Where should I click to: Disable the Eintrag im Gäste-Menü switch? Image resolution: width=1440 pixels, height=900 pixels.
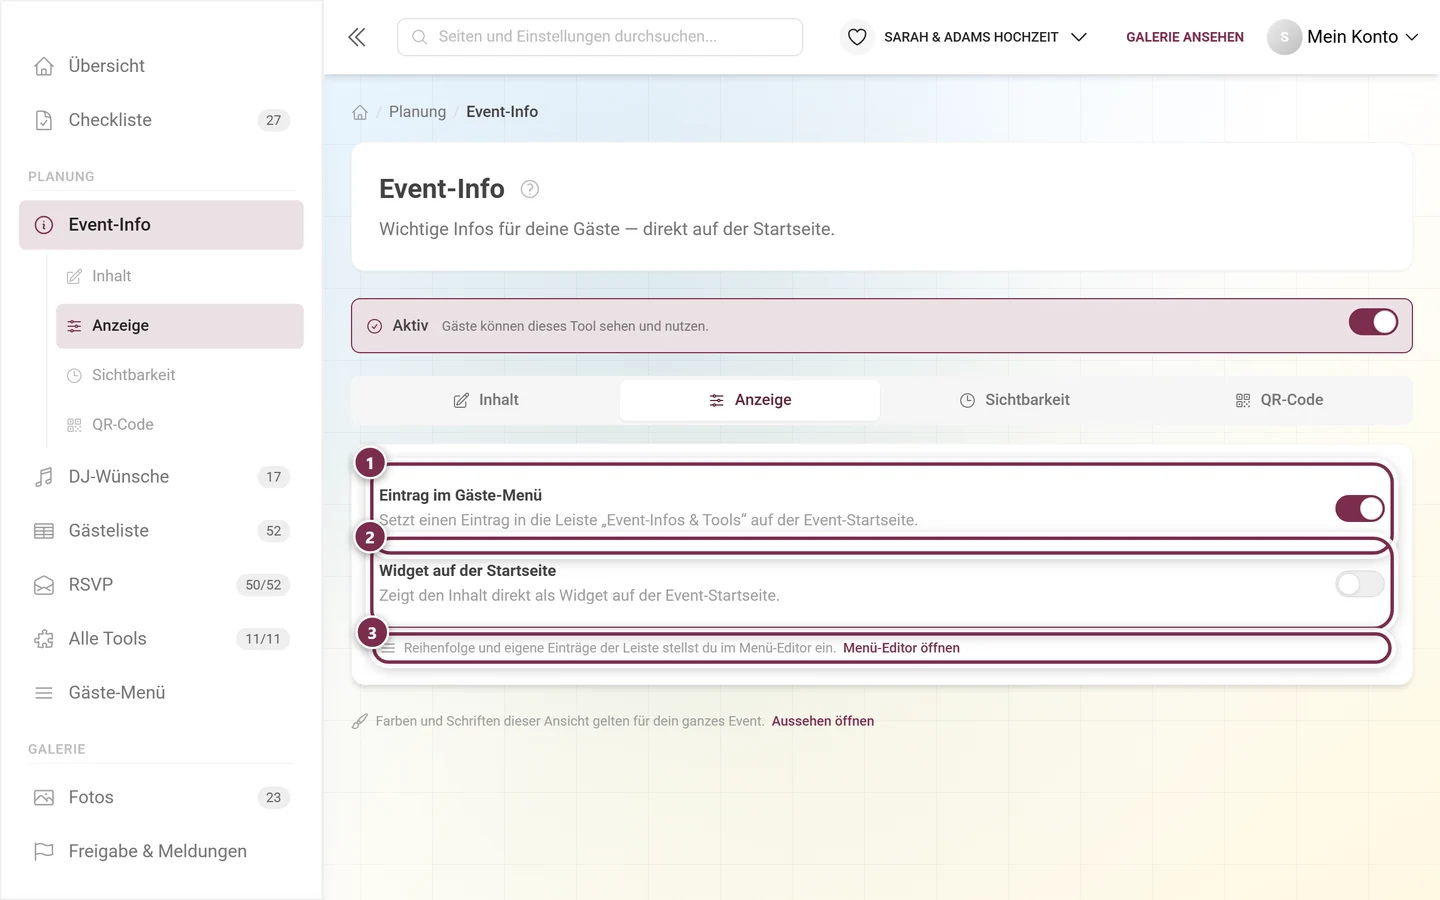tap(1360, 508)
